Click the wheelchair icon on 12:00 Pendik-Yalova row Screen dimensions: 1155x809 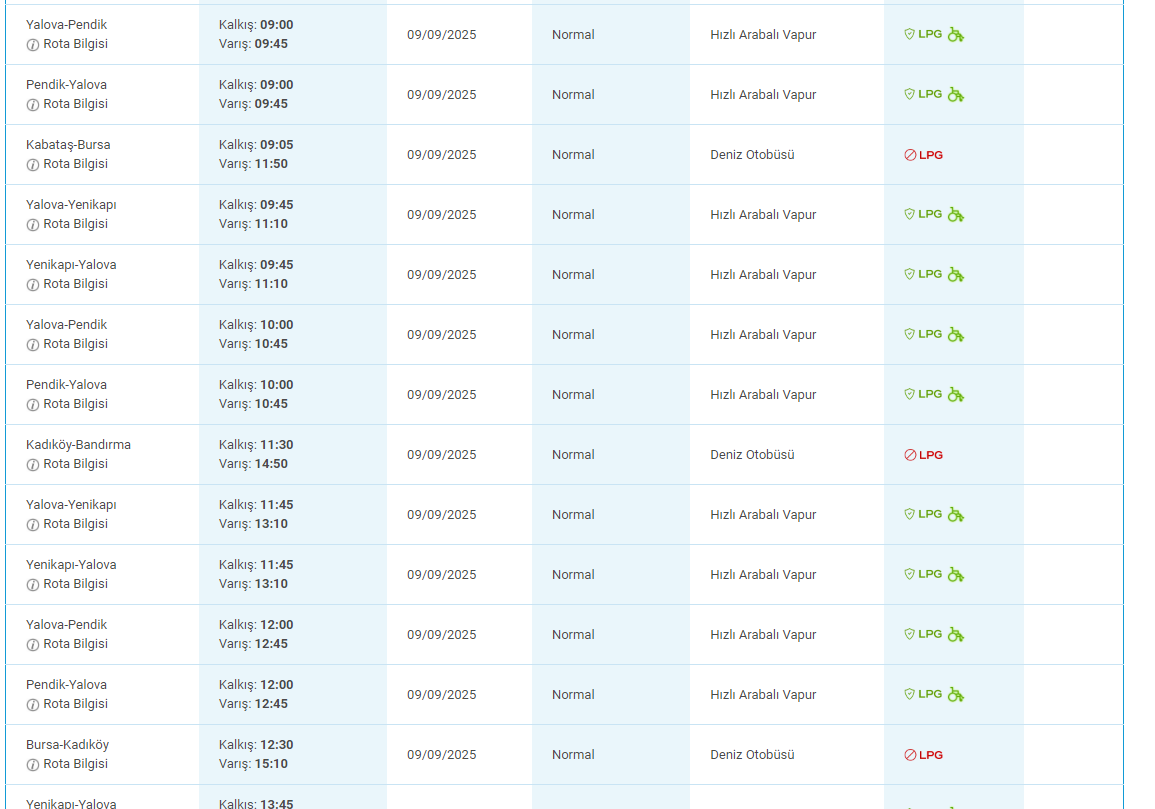tap(956, 695)
